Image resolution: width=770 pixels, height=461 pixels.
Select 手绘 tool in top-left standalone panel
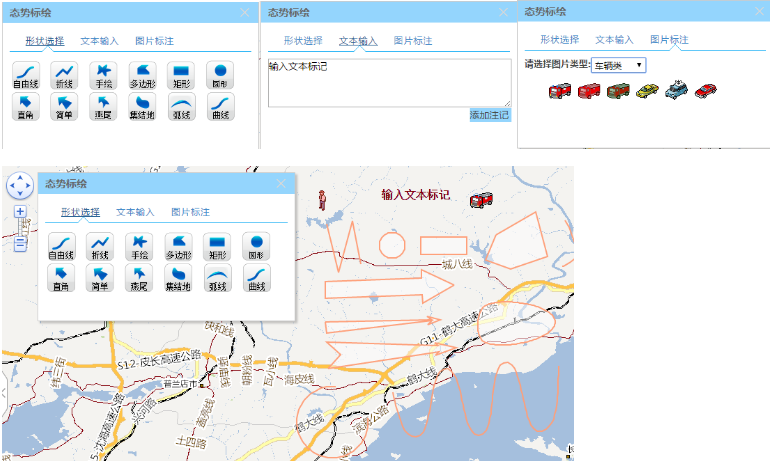click(103, 75)
